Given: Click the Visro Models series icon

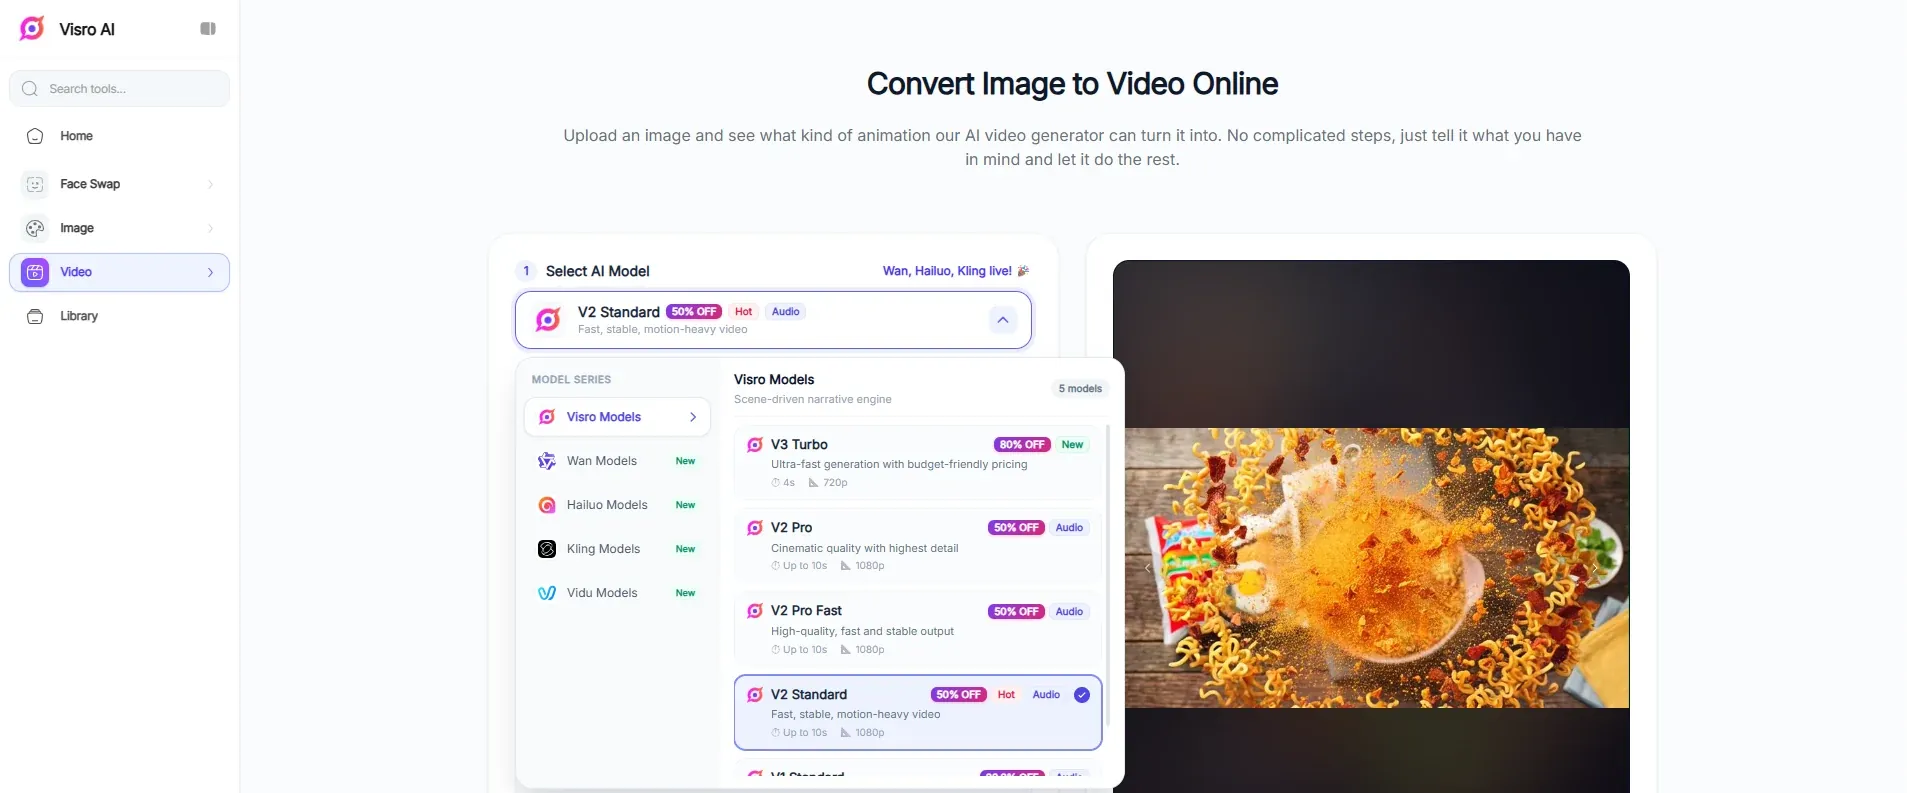Looking at the screenshot, I should pos(547,417).
